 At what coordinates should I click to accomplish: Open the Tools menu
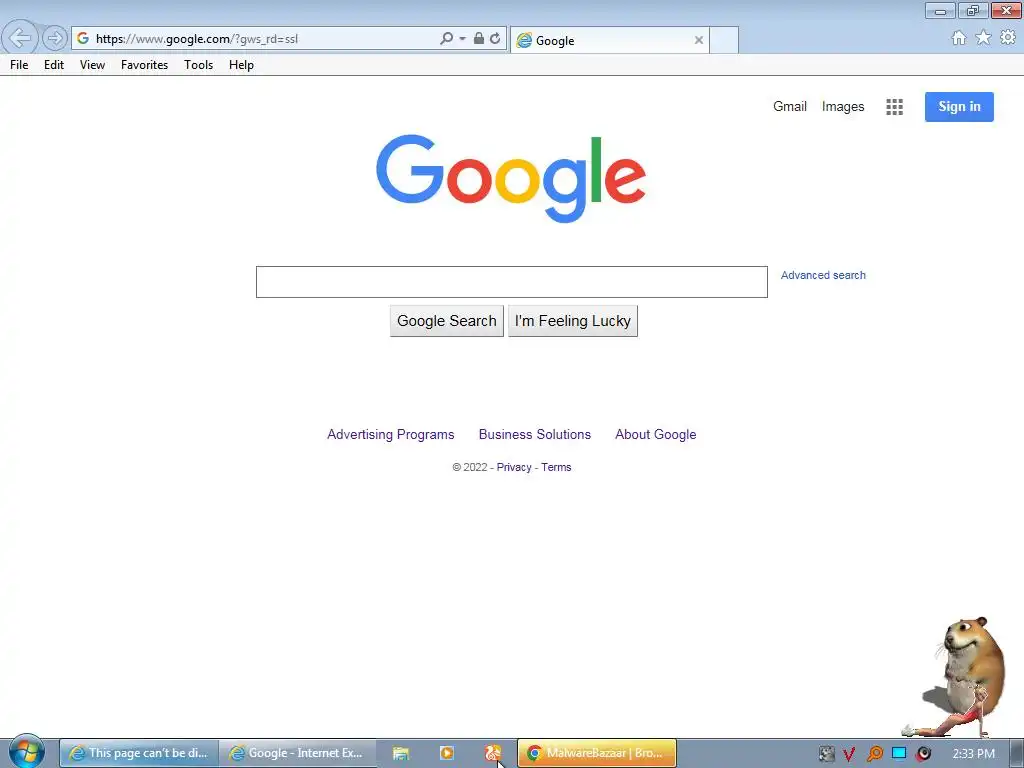(x=199, y=65)
